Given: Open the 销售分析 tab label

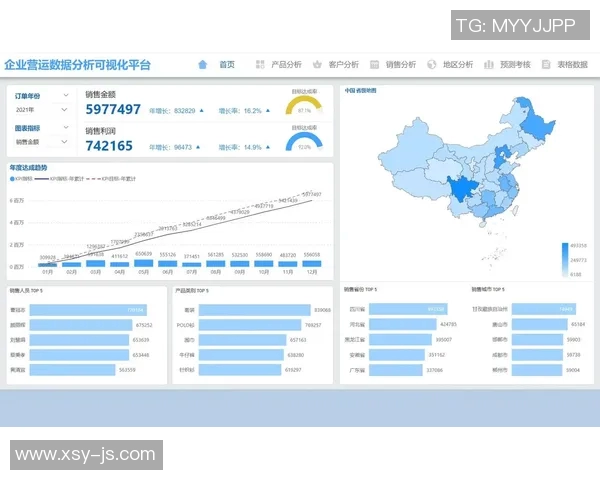Looking at the screenshot, I should point(400,64).
